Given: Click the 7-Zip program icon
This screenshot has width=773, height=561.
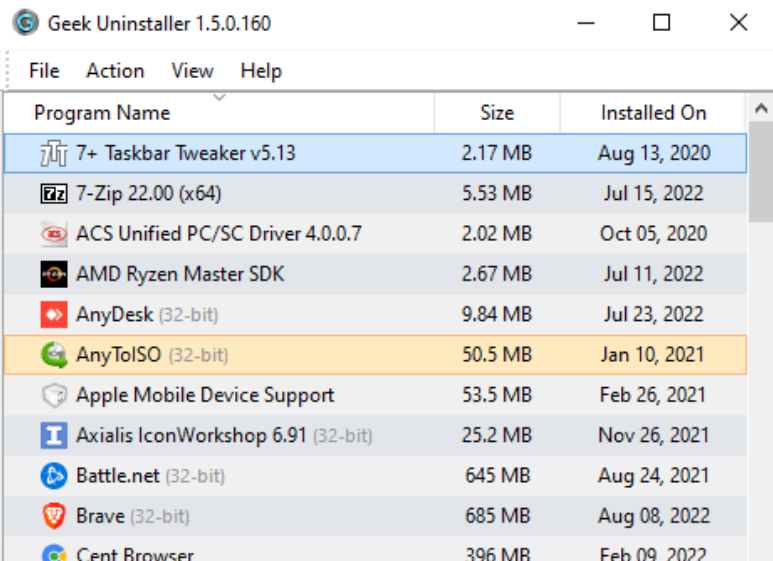Looking at the screenshot, I should (x=54, y=194).
